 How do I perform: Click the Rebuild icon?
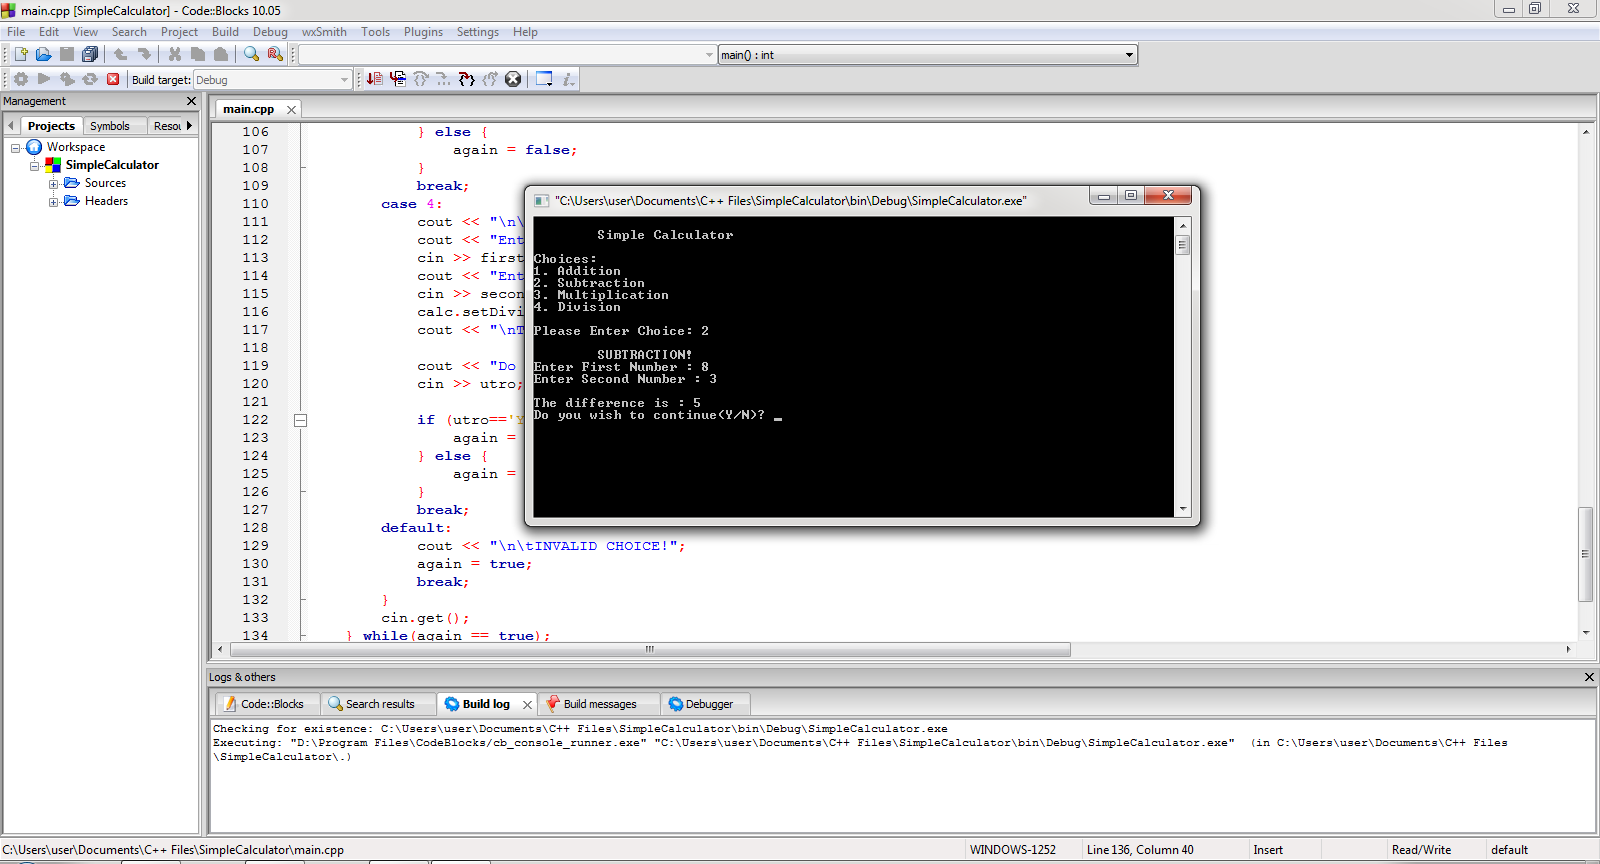pos(90,79)
